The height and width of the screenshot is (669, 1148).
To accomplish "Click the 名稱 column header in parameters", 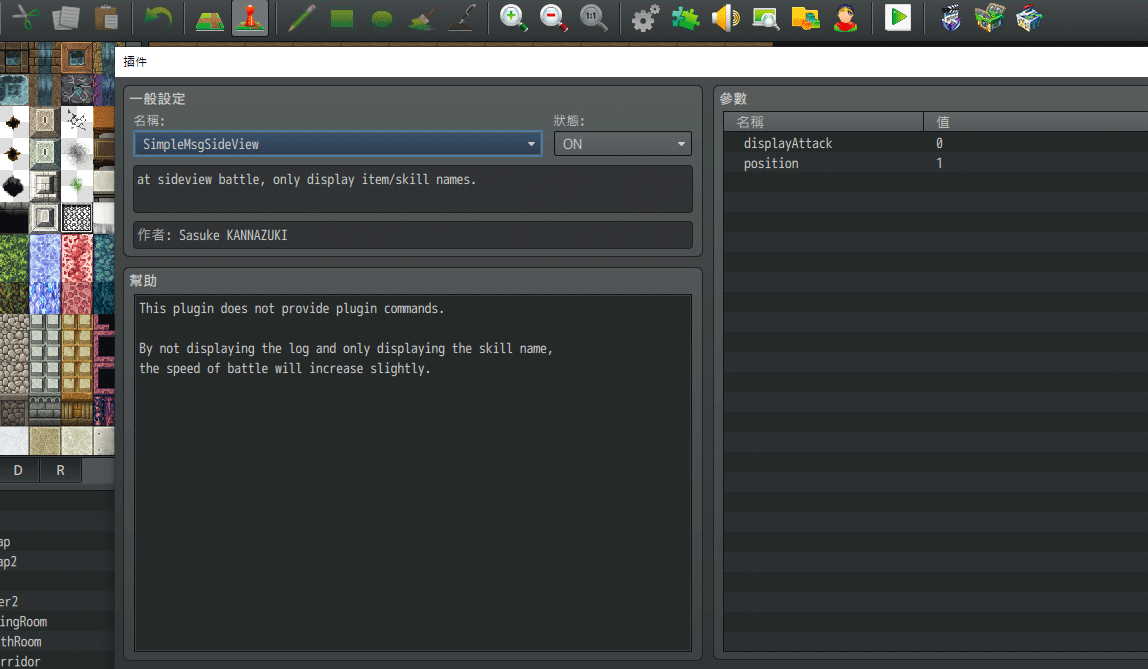I will [823, 122].
